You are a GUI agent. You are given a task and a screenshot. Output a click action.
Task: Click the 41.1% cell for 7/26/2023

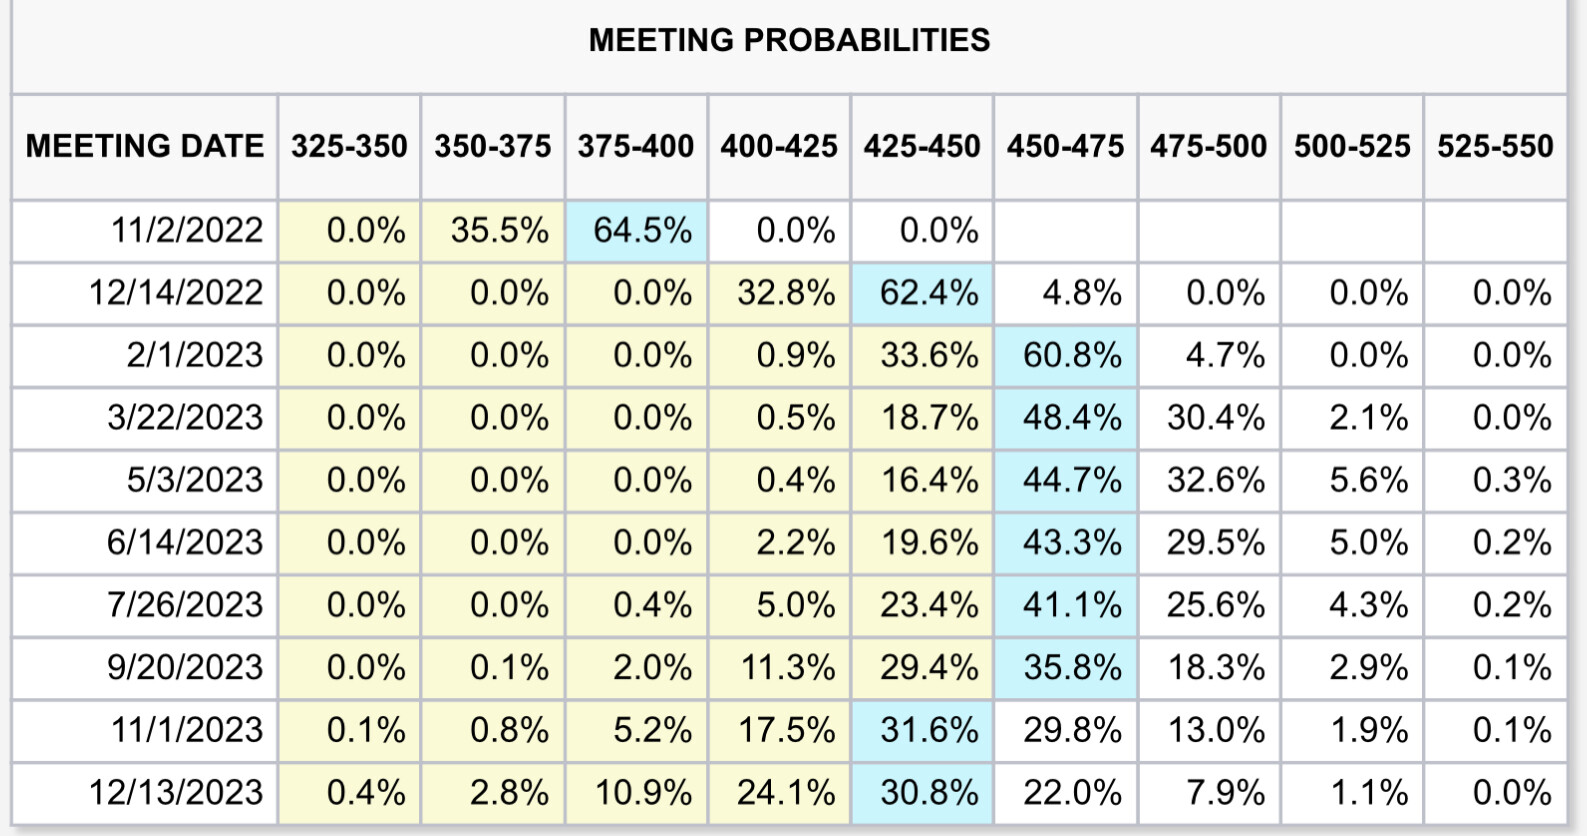[x=1072, y=605]
